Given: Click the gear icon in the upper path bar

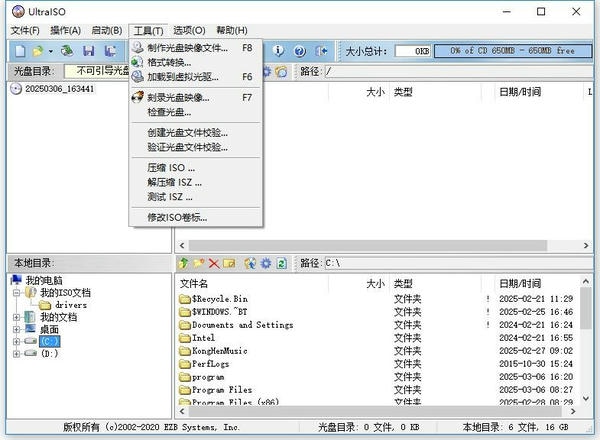Looking at the screenshot, I should coord(267,72).
